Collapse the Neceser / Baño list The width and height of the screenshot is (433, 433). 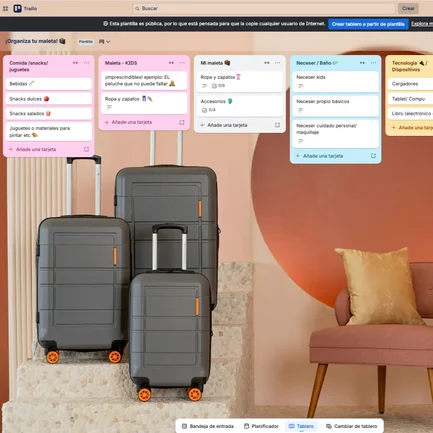[x=362, y=63]
